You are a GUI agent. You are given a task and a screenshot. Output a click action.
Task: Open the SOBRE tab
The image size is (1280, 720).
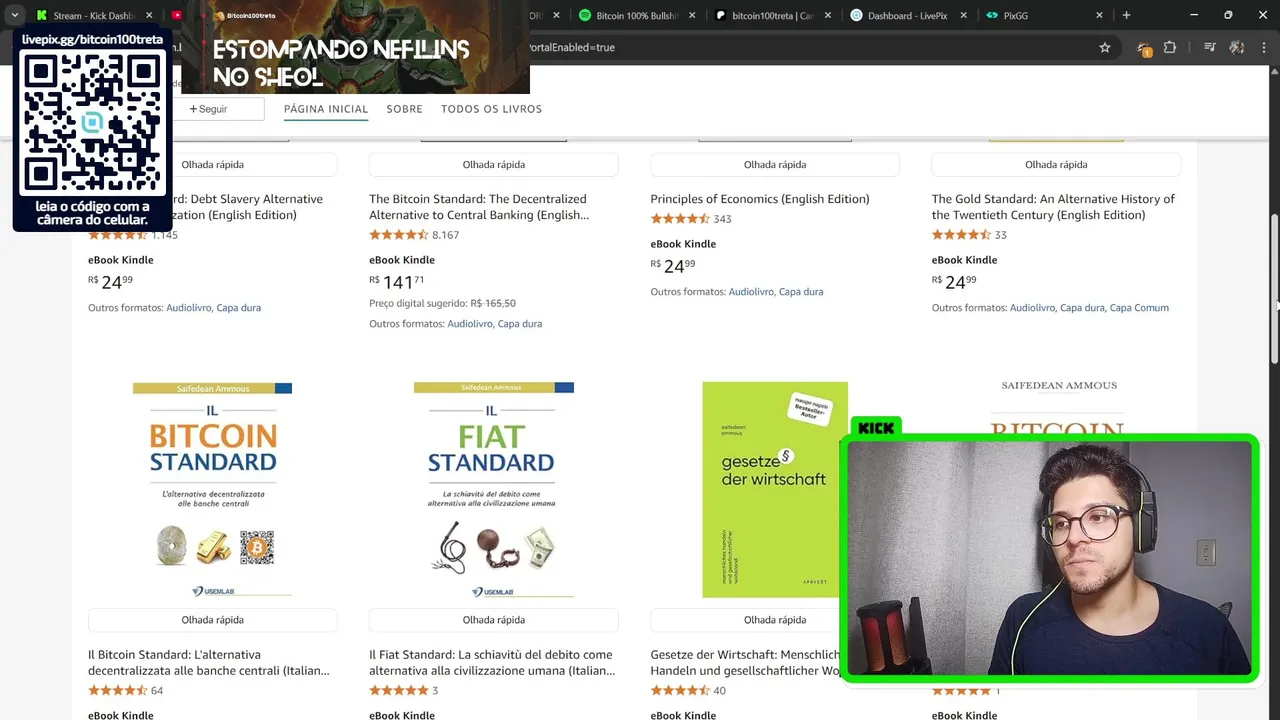tap(404, 109)
